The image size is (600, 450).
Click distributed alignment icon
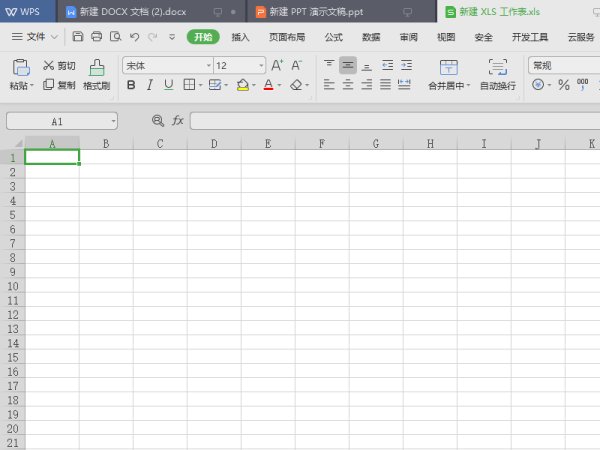(x=404, y=85)
